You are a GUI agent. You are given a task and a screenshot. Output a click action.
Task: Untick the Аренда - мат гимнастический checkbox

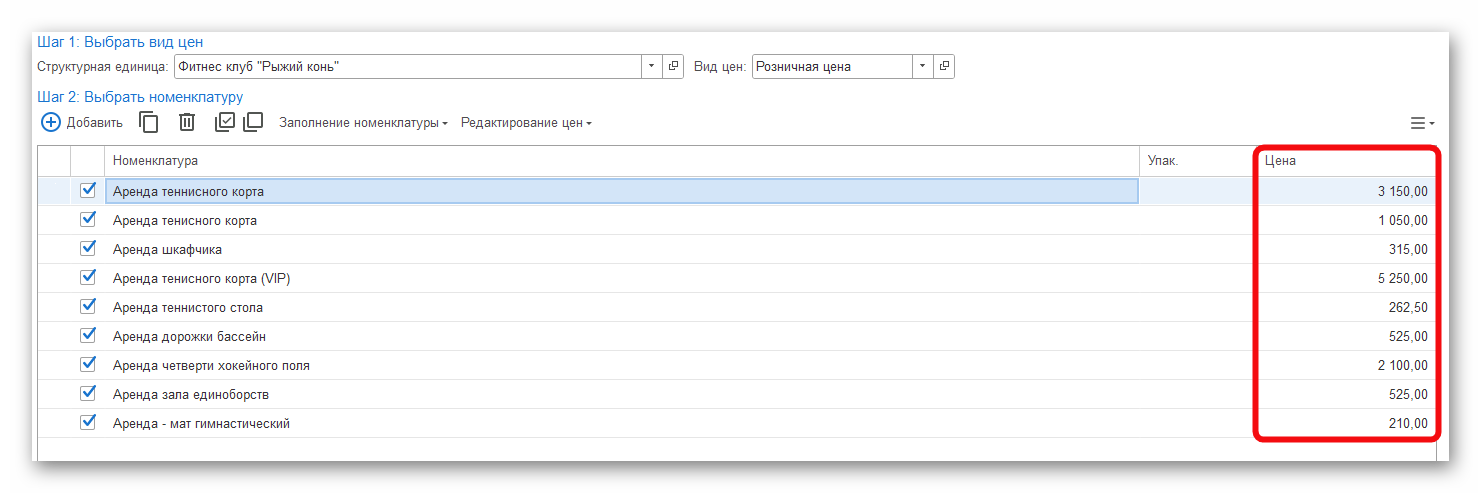tap(88, 422)
